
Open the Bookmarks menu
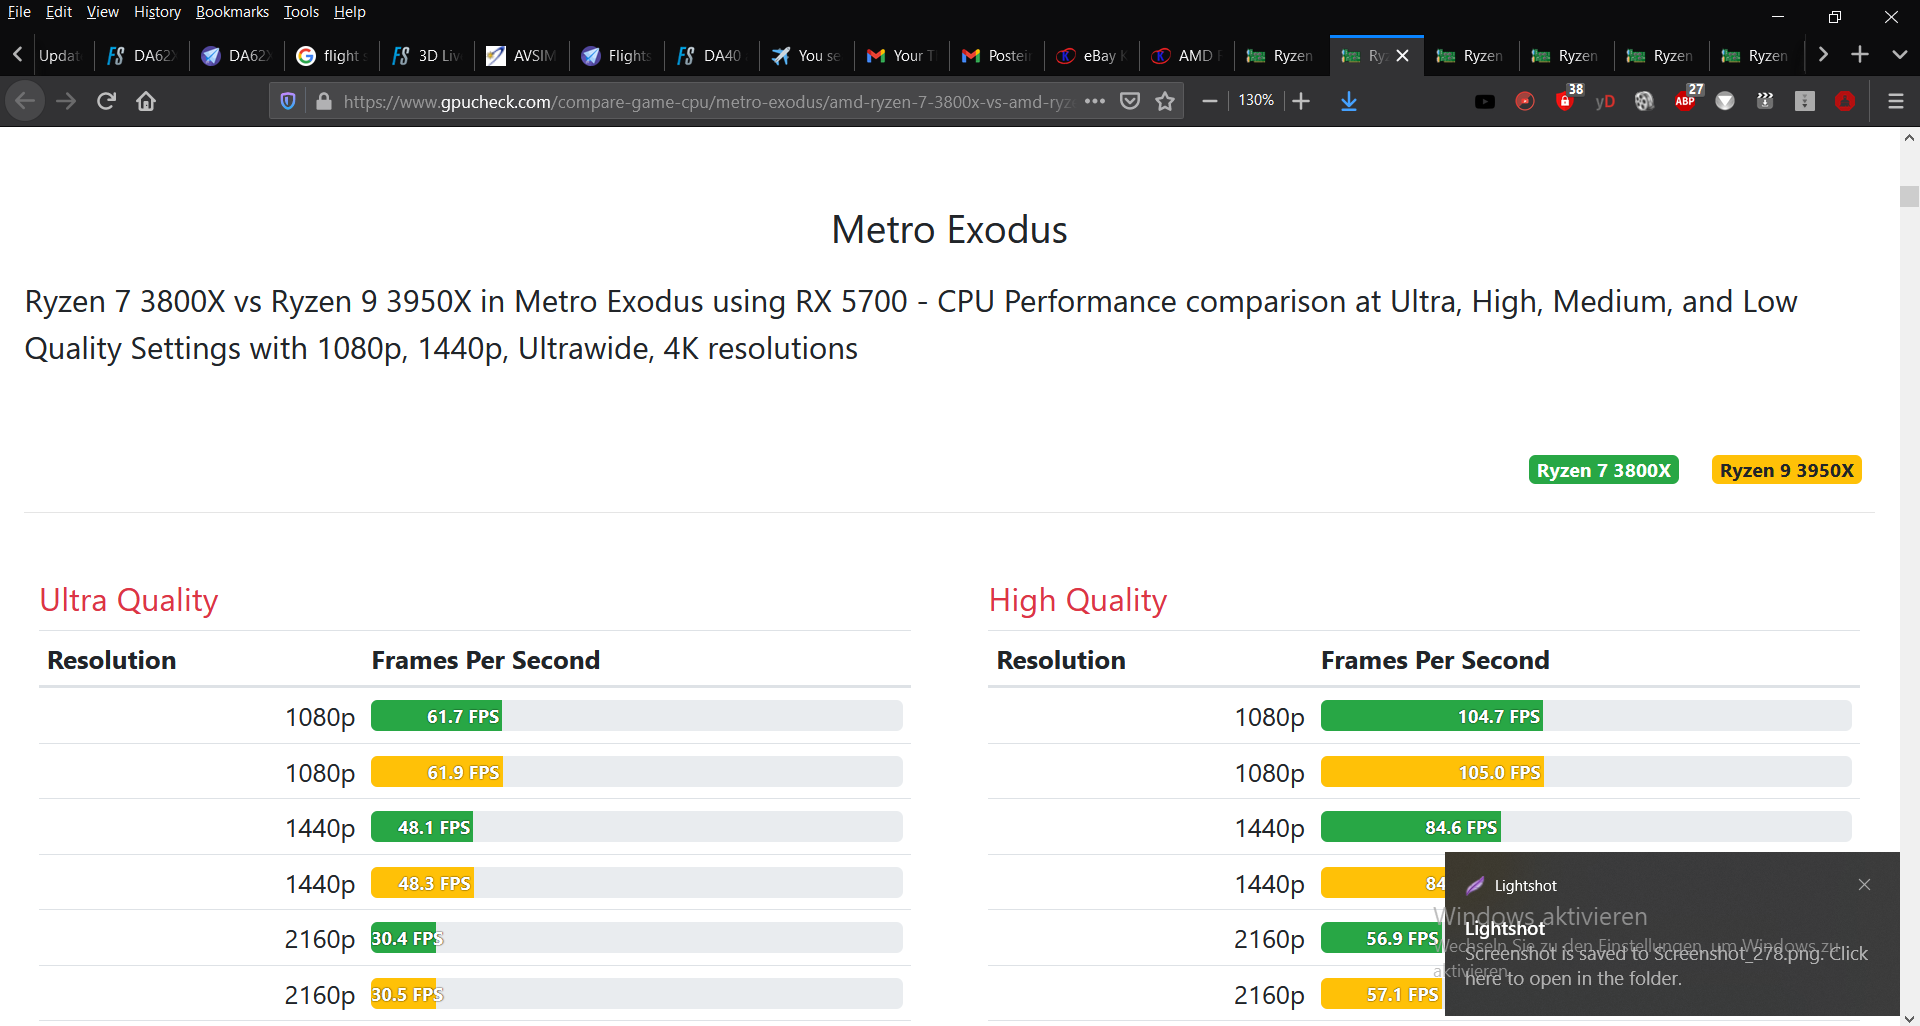pyautogui.click(x=232, y=12)
